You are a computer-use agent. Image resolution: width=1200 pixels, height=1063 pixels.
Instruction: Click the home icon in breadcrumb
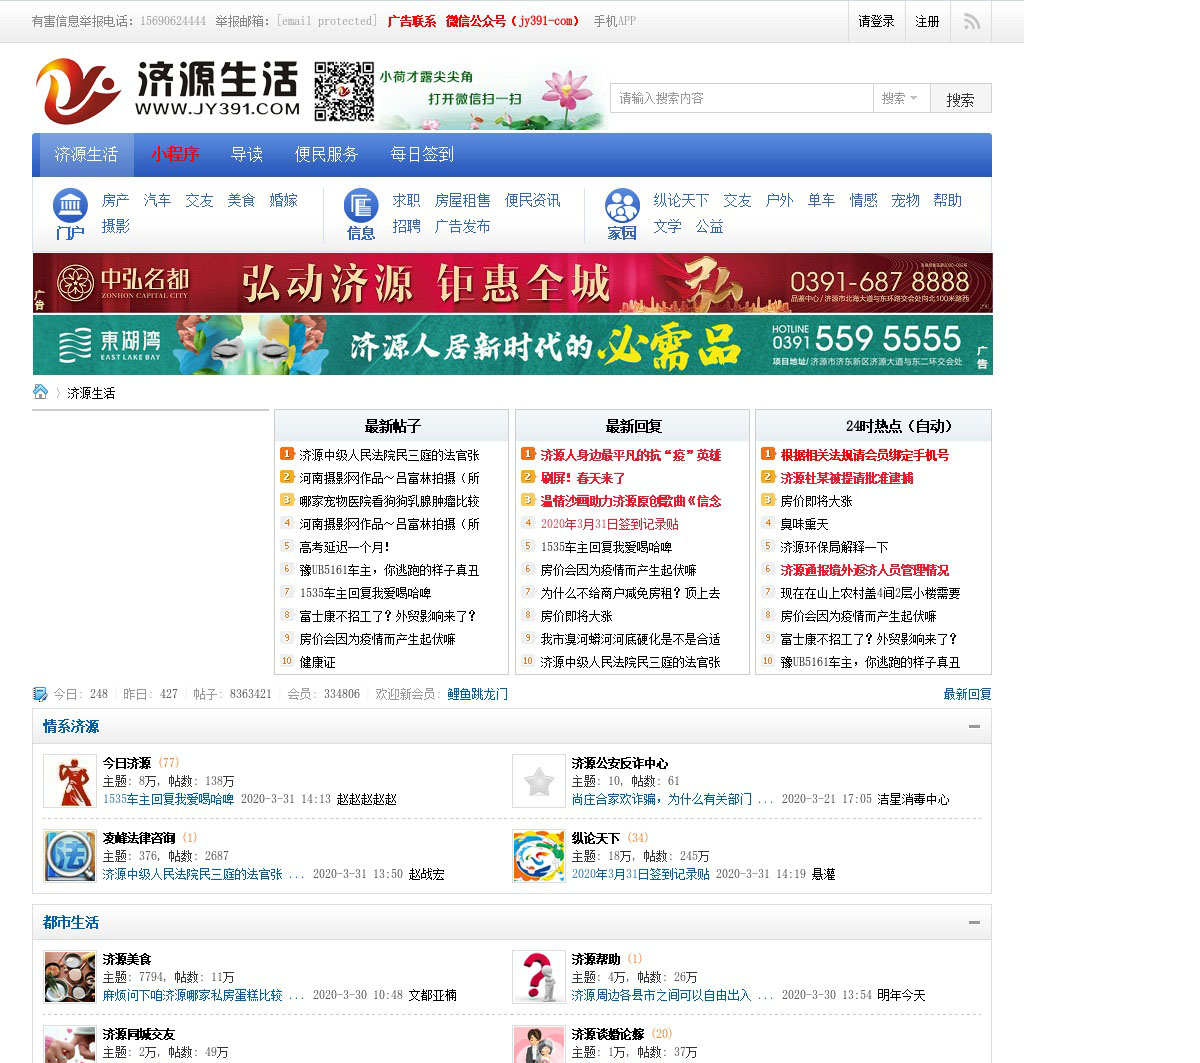pos(40,391)
